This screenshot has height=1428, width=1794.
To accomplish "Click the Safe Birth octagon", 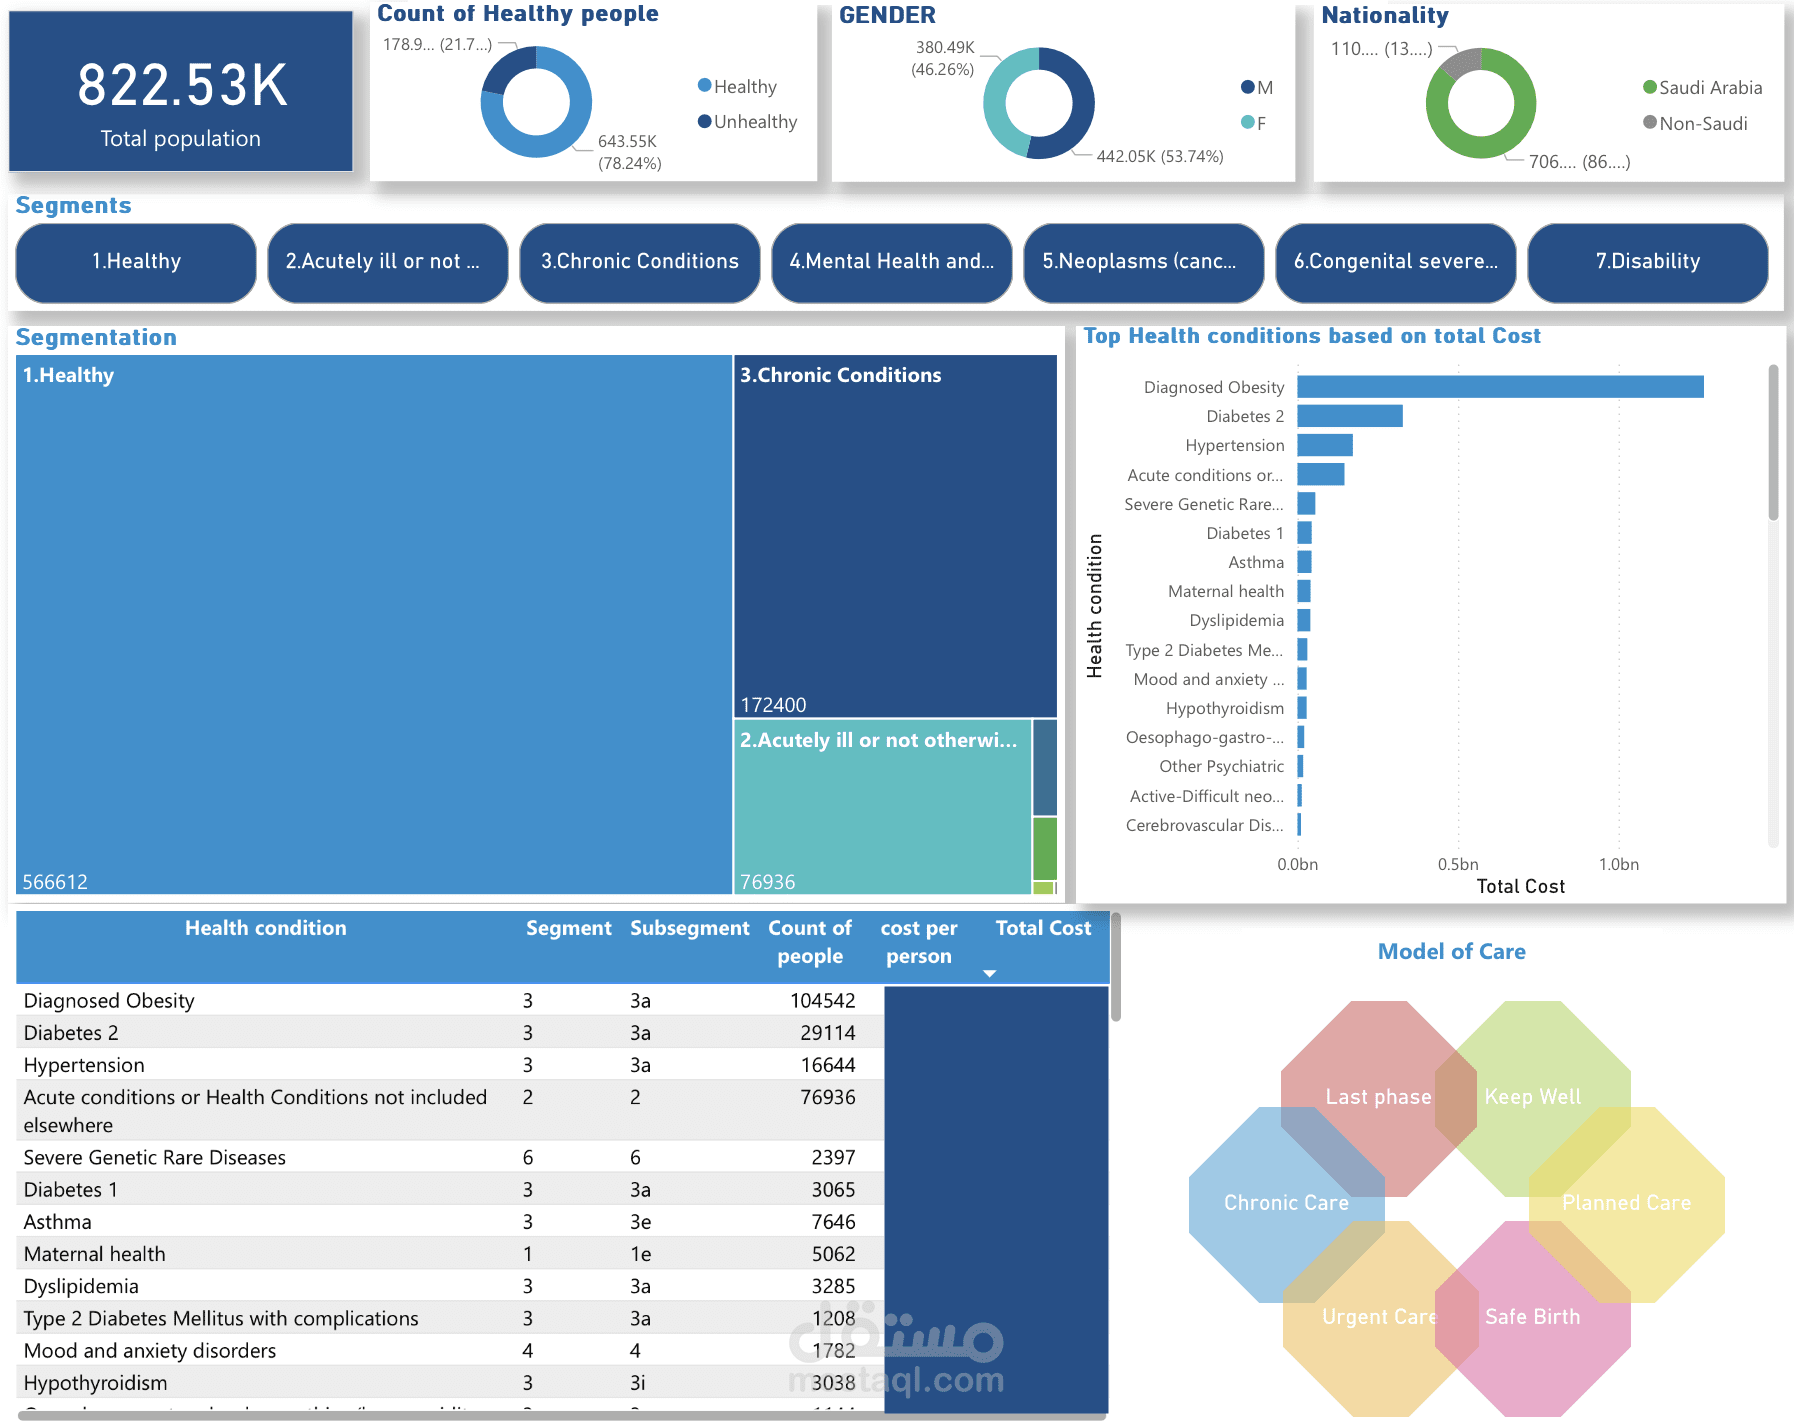I will (x=1533, y=1318).
